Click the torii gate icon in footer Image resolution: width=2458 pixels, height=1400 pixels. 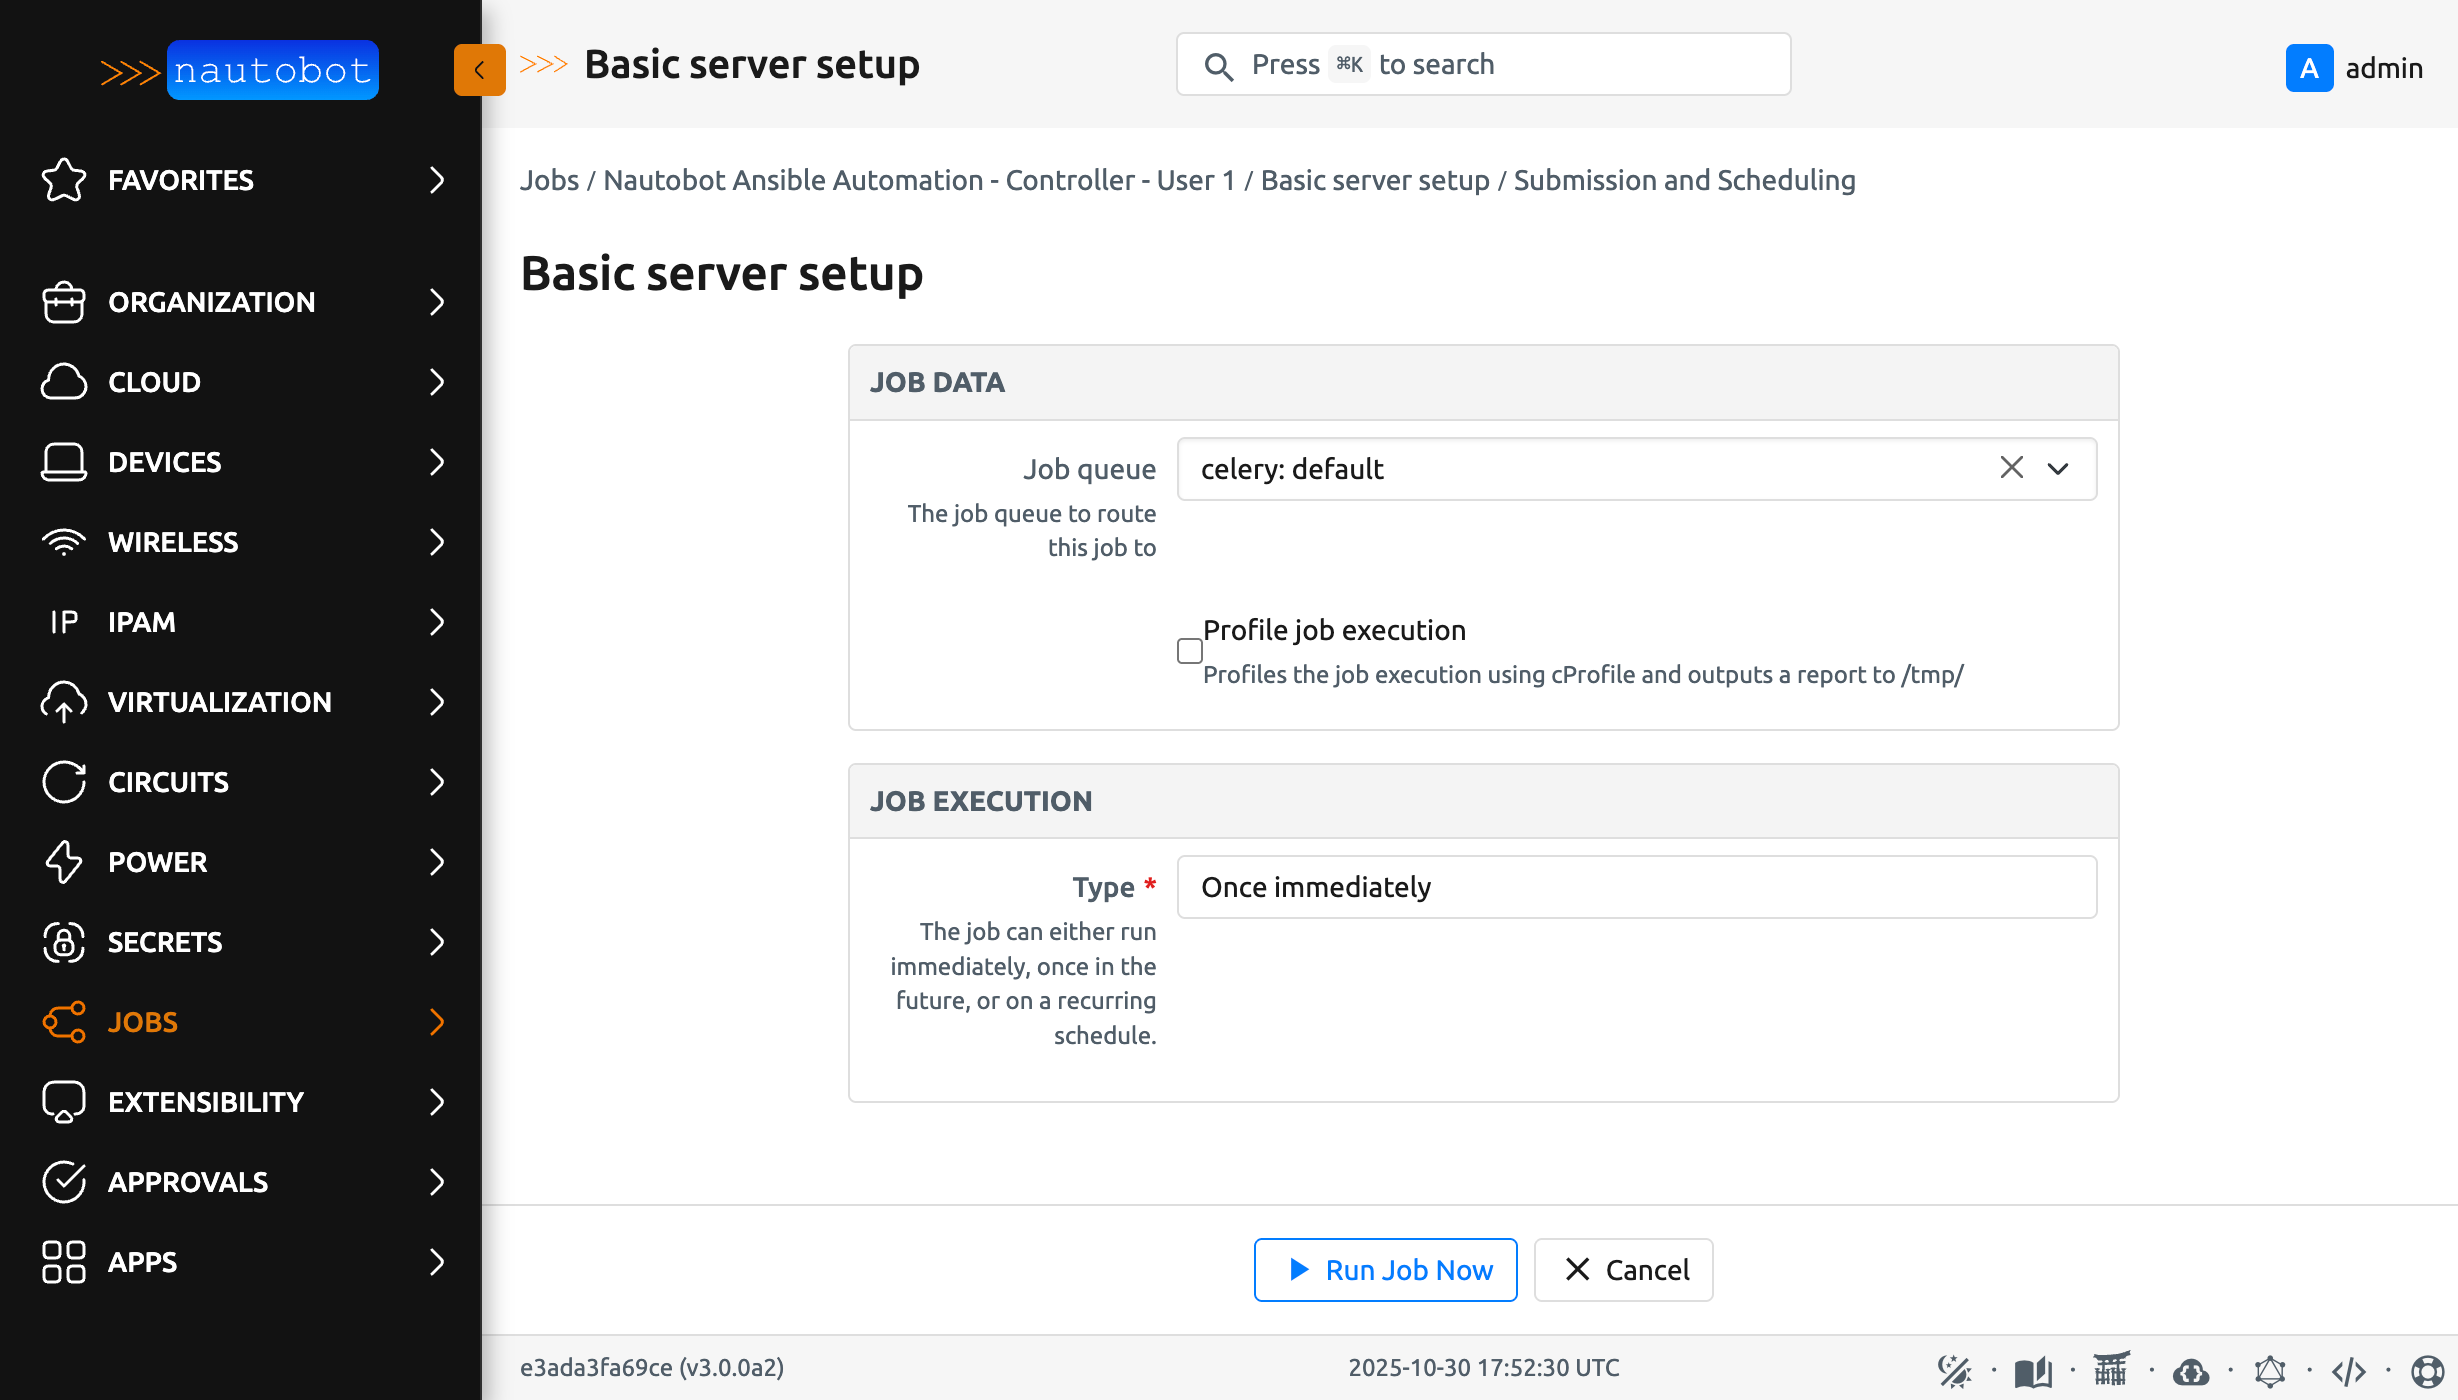click(x=2111, y=1369)
